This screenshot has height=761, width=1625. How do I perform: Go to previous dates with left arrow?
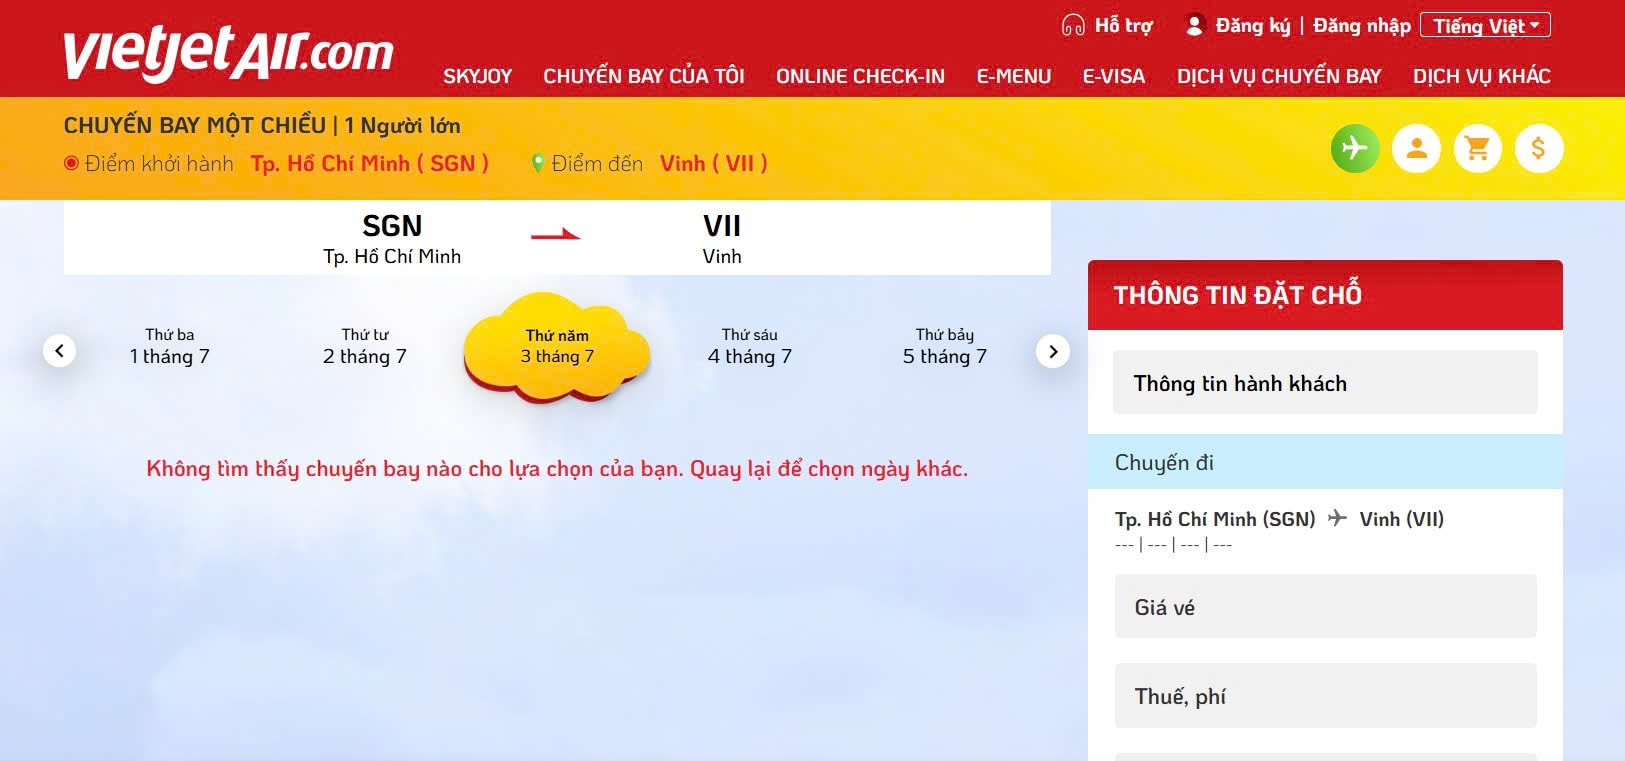(x=59, y=350)
